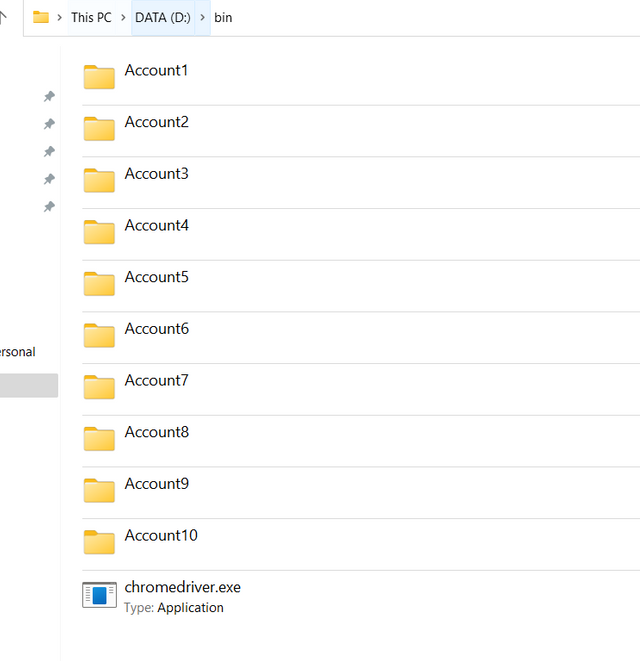Image resolution: width=640 pixels, height=661 pixels.
Task: Select the Account4 folder name
Action: pyautogui.click(x=156, y=226)
